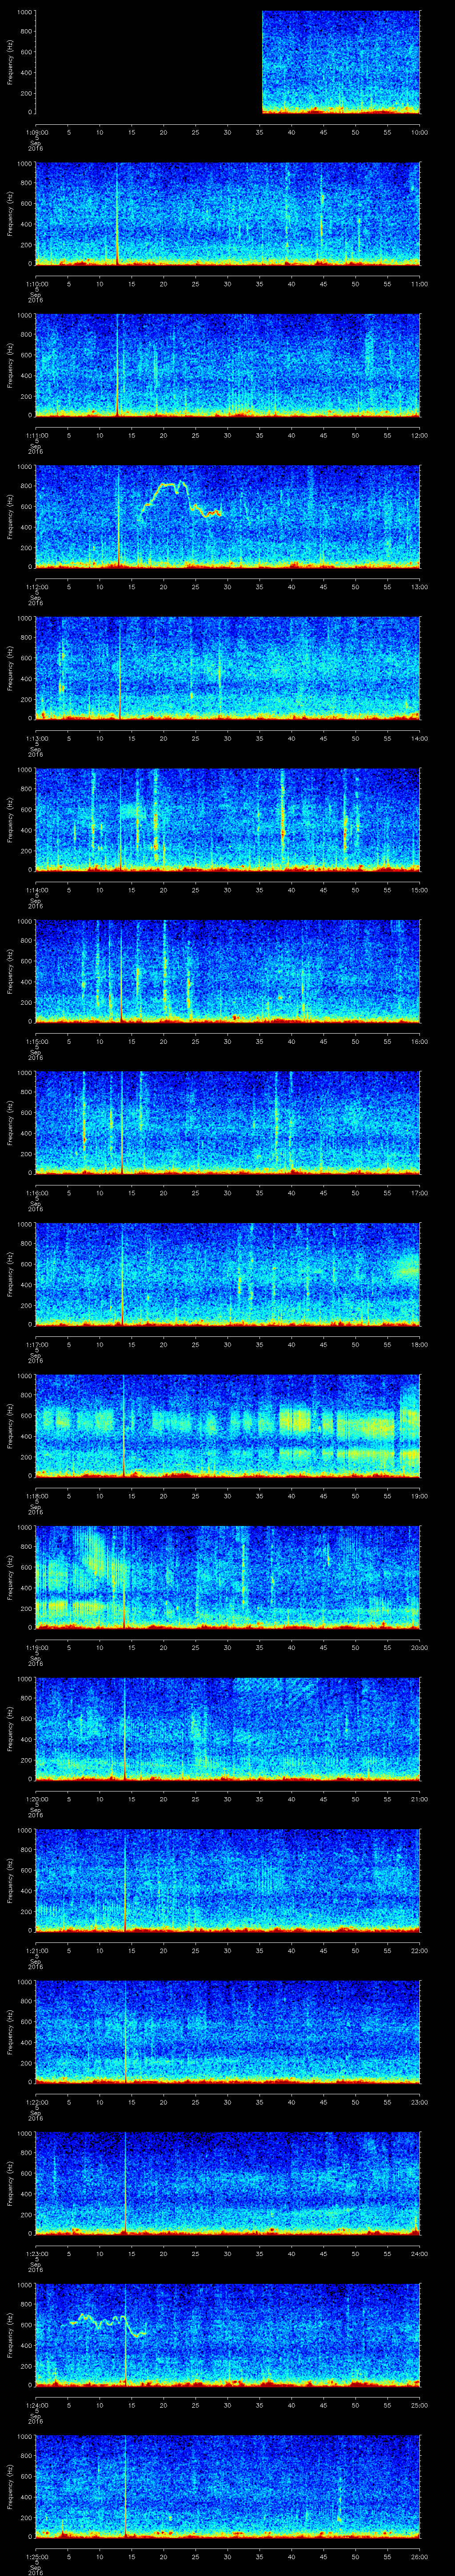Screen dimensions: 455x2576
Task: Select the bright whistle contour in the 1:12:00 spectrogram
Action: click(180, 500)
